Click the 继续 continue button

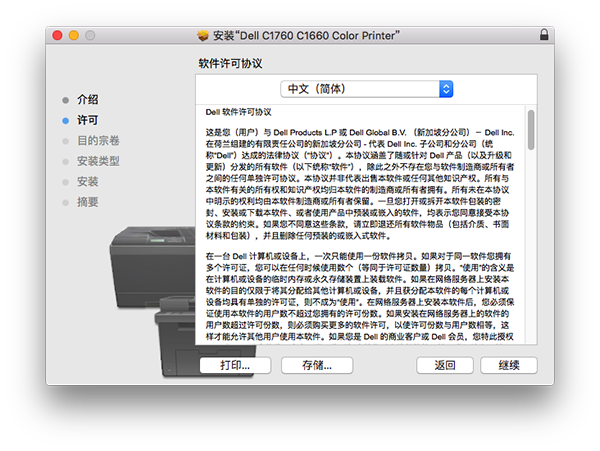(509, 365)
